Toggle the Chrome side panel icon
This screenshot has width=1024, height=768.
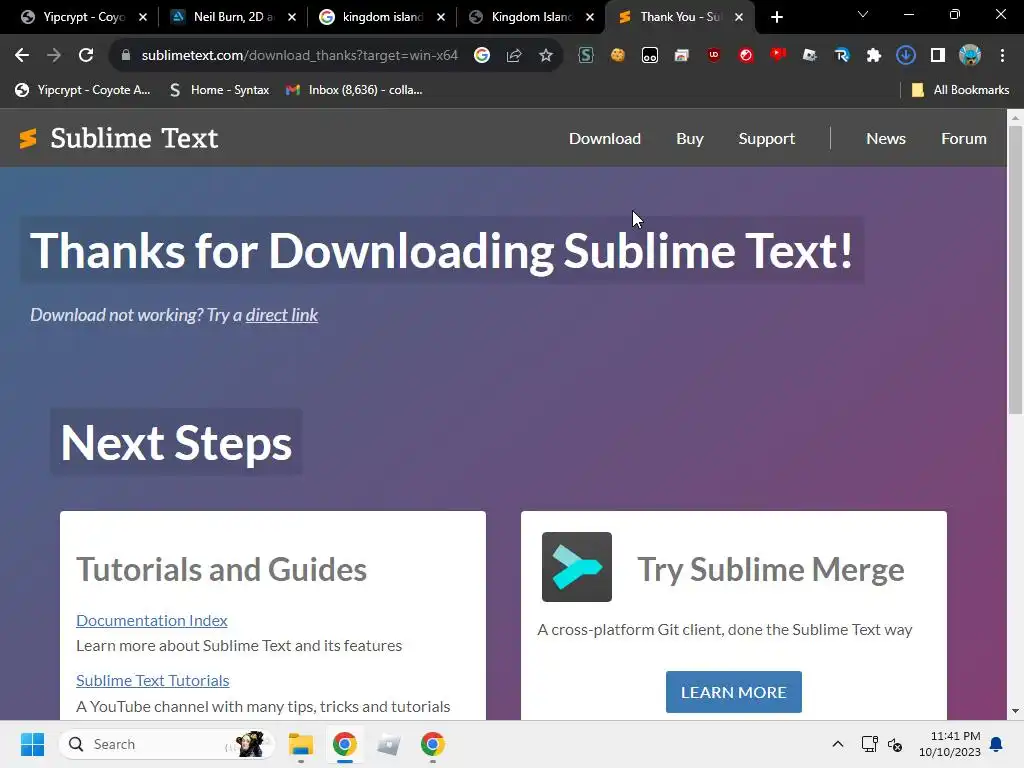(938, 56)
